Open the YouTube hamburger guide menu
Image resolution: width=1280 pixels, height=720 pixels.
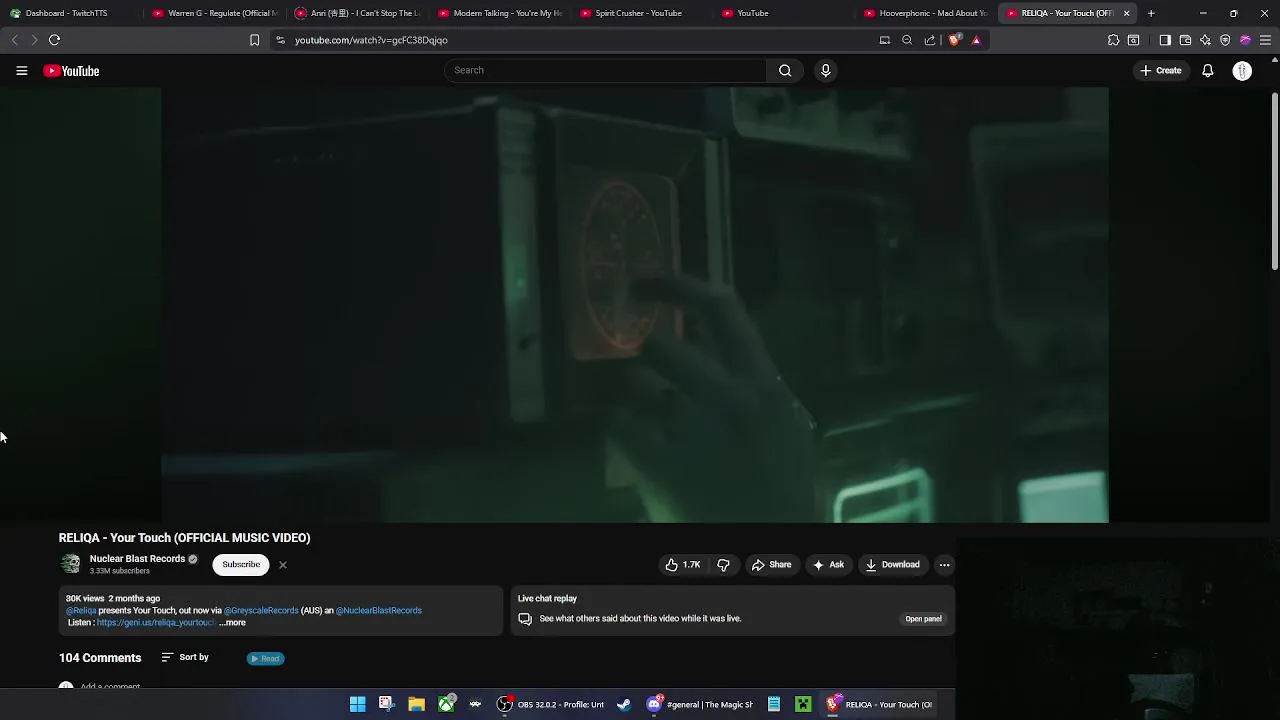[21, 71]
